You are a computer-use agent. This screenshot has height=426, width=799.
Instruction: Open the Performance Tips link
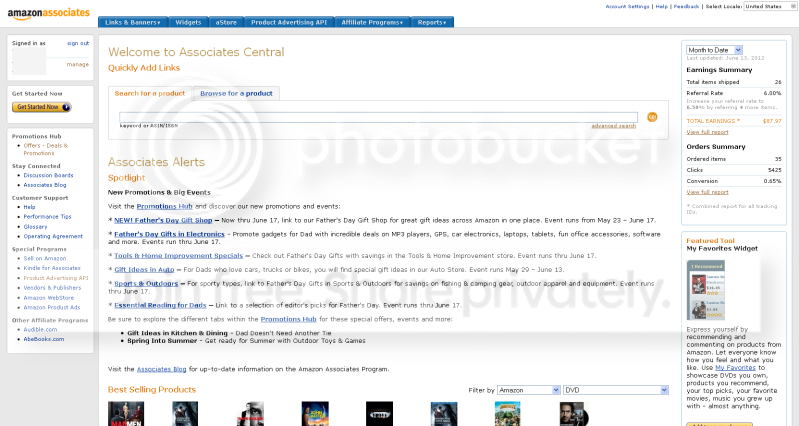tap(47, 217)
